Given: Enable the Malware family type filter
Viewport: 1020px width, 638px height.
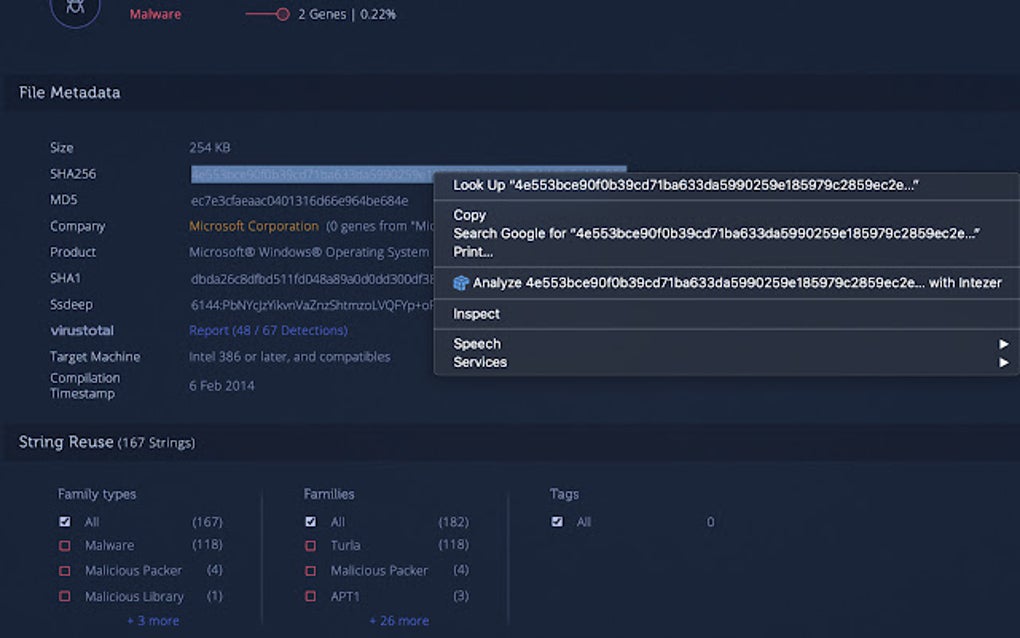Looking at the screenshot, I should (x=65, y=545).
